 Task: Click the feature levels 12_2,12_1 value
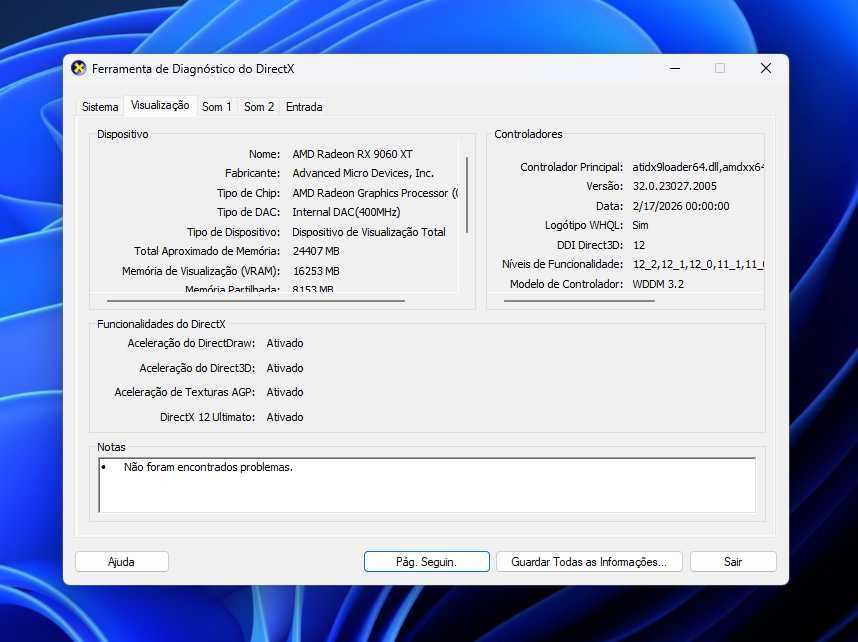(698, 264)
